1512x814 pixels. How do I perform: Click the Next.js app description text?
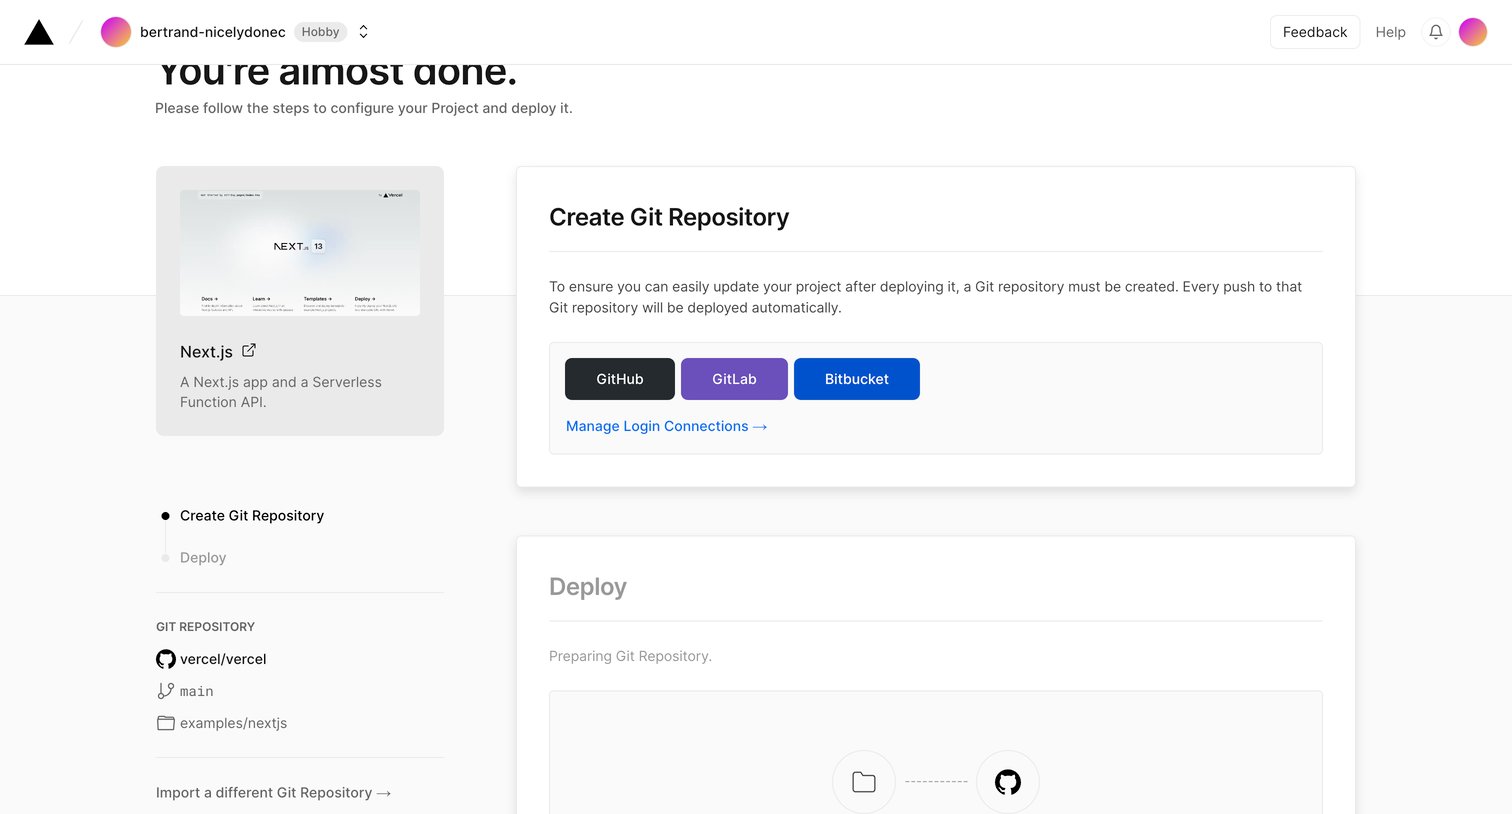(x=281, y=392)
